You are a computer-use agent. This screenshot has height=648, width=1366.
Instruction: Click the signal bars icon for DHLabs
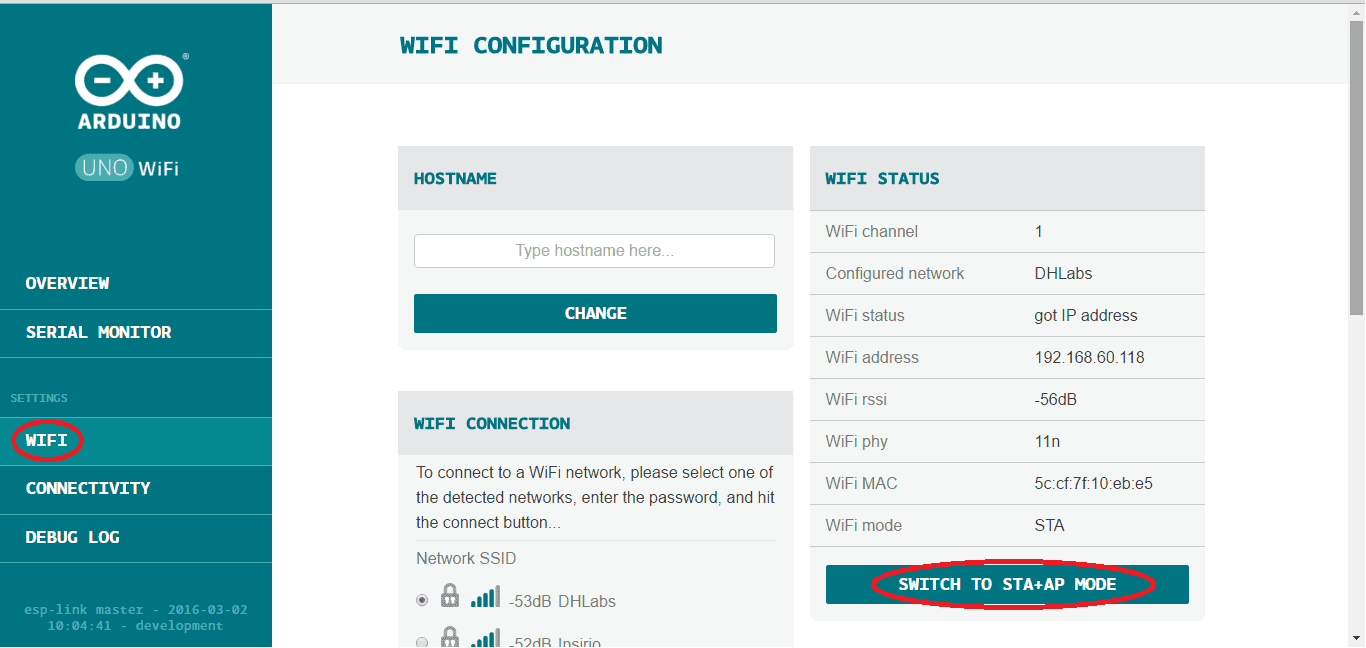[x=485, y=598]
